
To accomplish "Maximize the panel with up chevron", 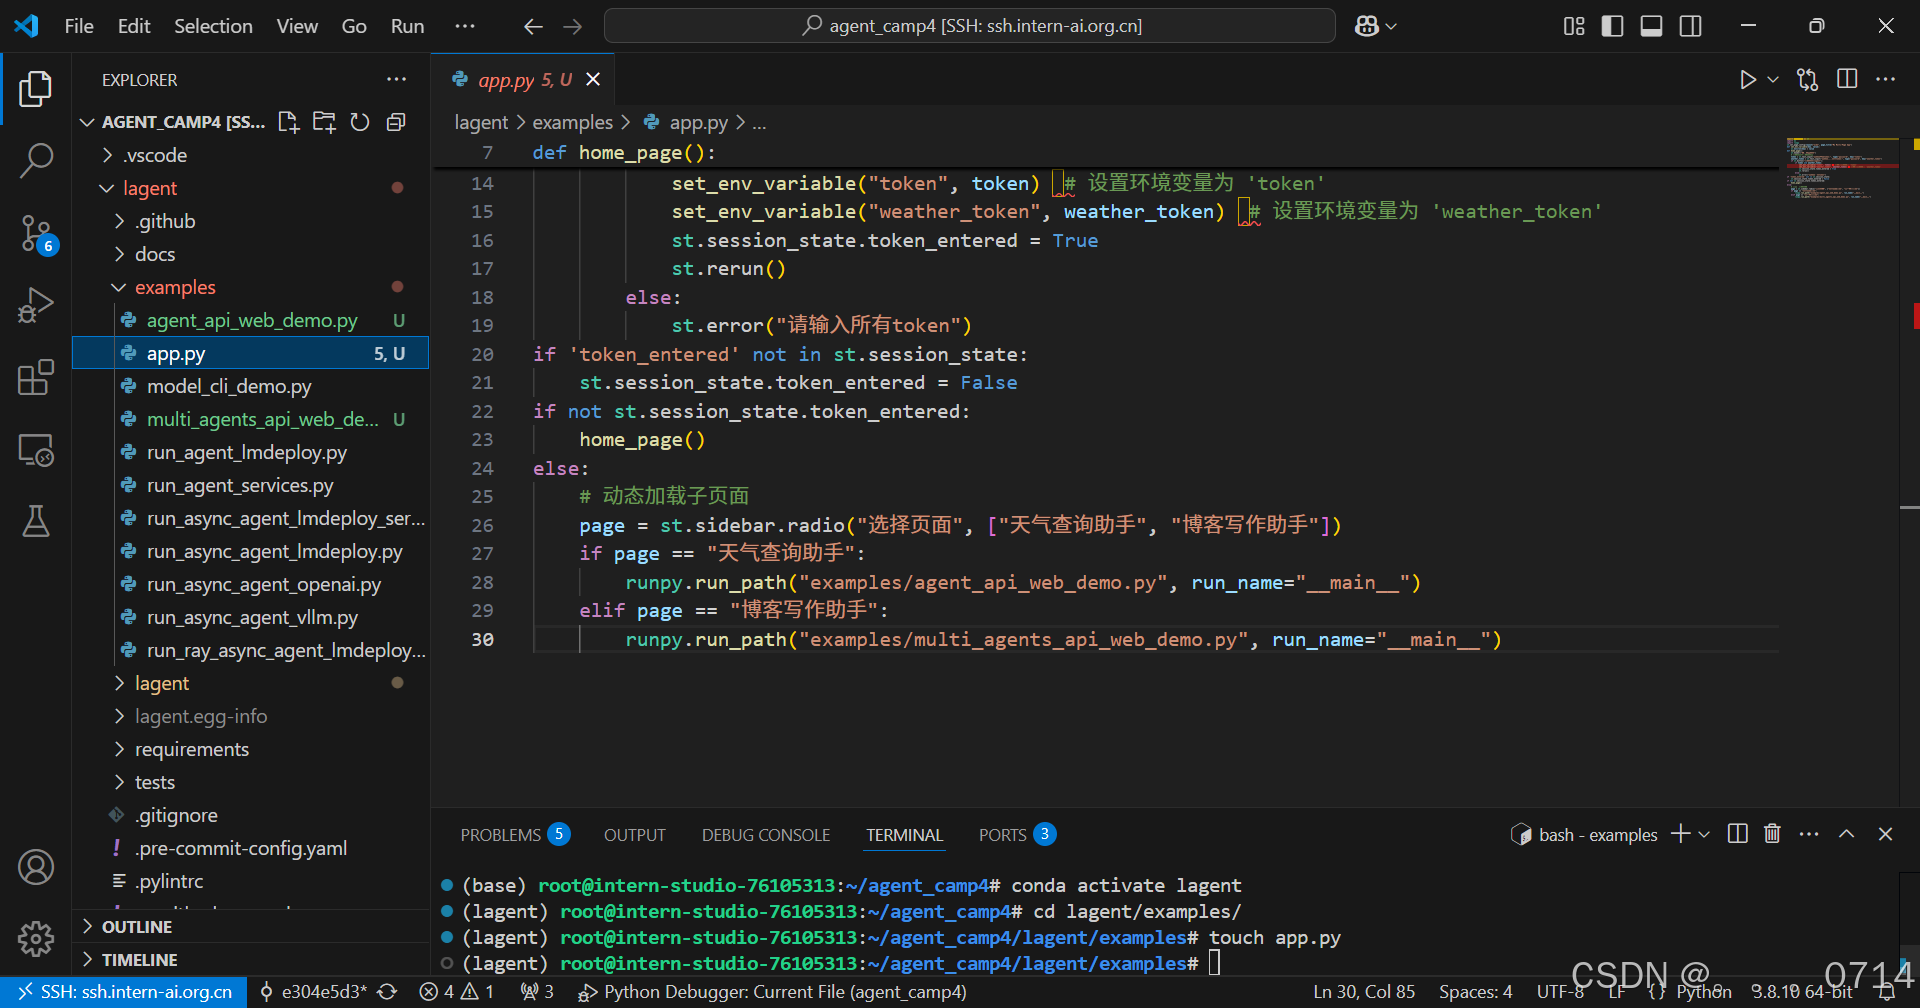I will pos(1847,834).
